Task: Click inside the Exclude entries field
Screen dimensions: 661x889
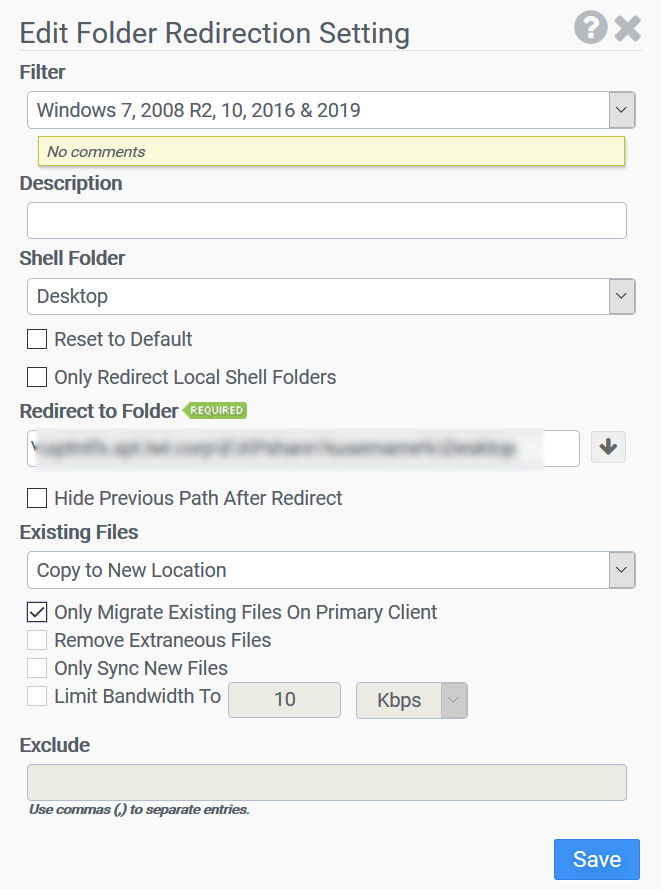Action: (327, 782)
